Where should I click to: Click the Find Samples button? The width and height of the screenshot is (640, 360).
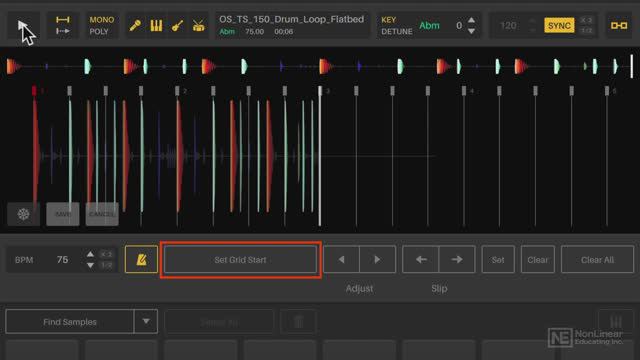coord(70,322)
